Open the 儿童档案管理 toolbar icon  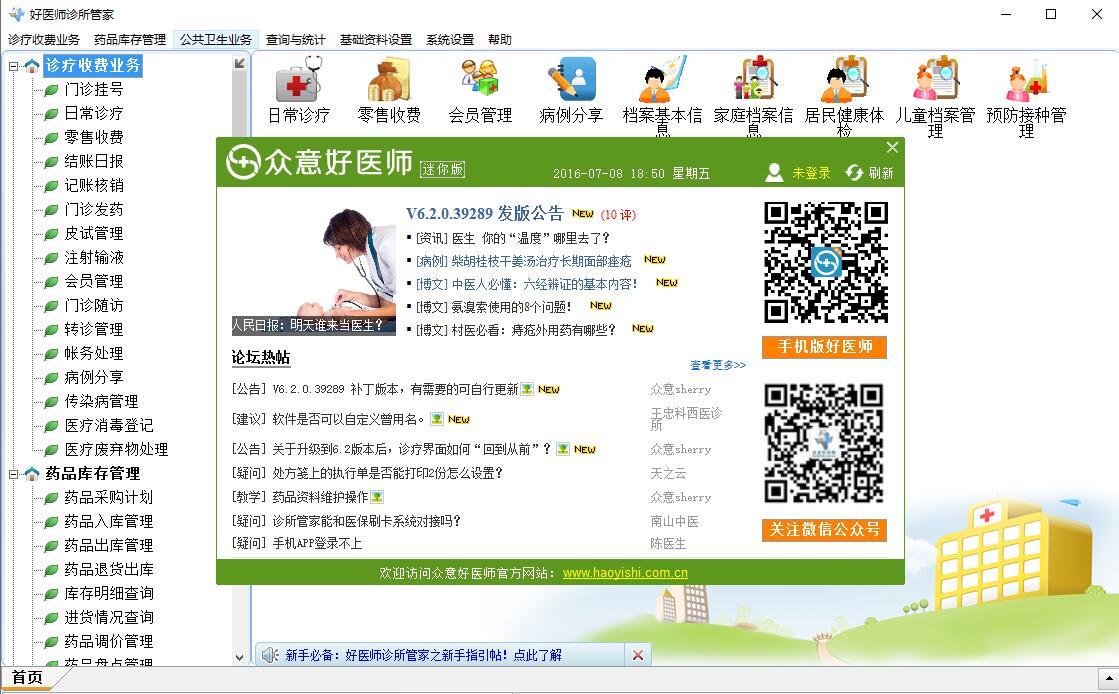pos(936,79)
